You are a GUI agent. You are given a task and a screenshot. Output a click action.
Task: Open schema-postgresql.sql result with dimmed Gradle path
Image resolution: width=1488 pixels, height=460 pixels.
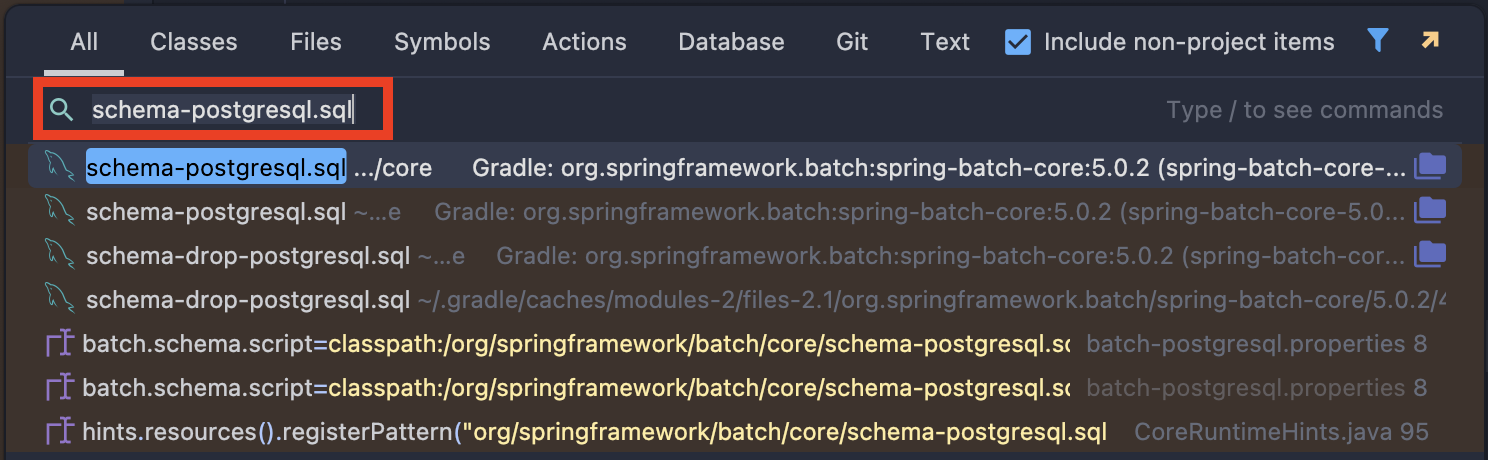click(744, 212)
